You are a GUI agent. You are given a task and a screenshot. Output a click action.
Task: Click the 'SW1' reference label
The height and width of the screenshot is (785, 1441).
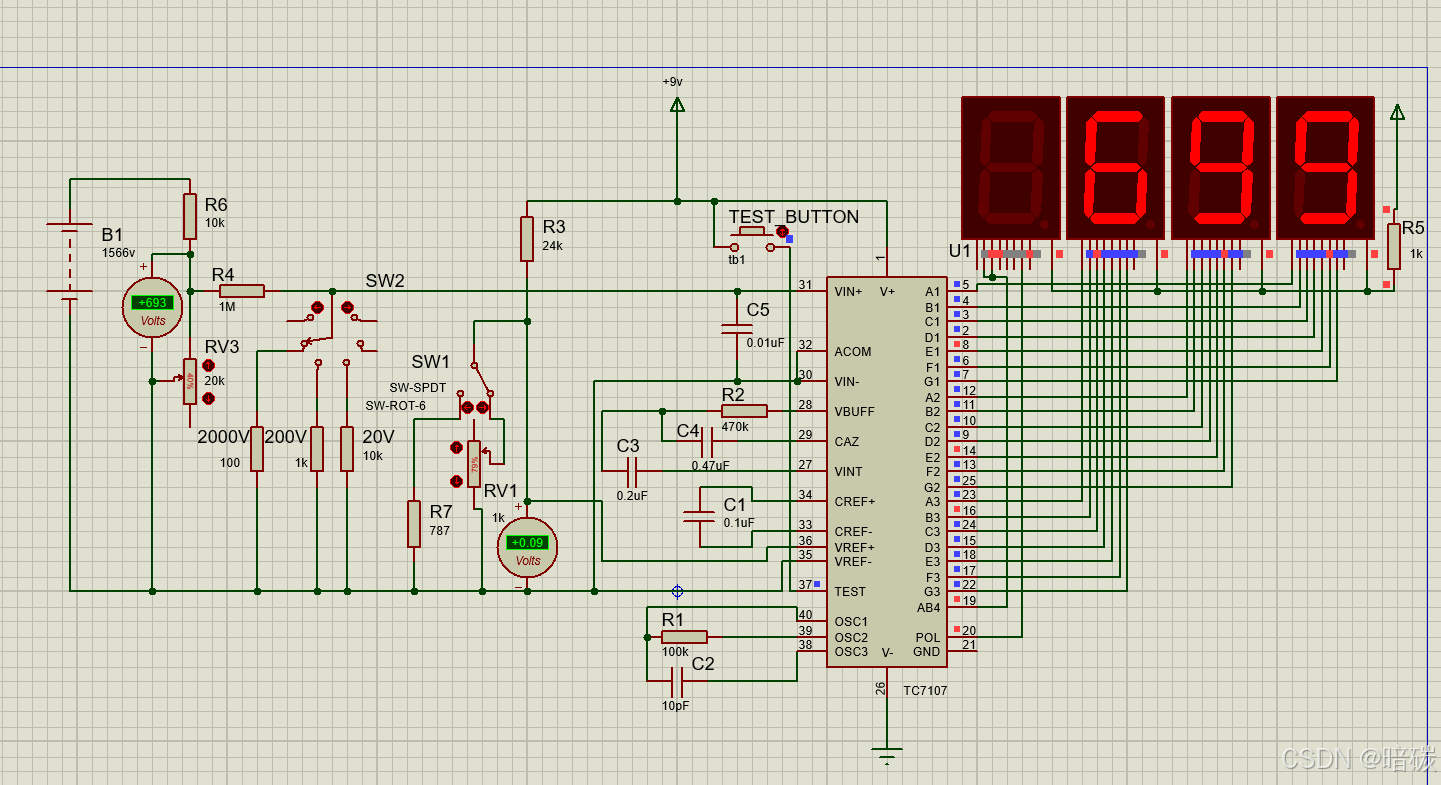[x=431, y=361]
